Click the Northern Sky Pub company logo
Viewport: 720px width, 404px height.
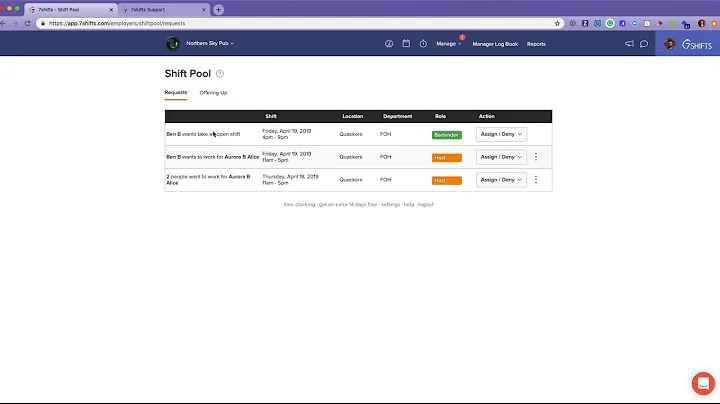tap(172, 44)
